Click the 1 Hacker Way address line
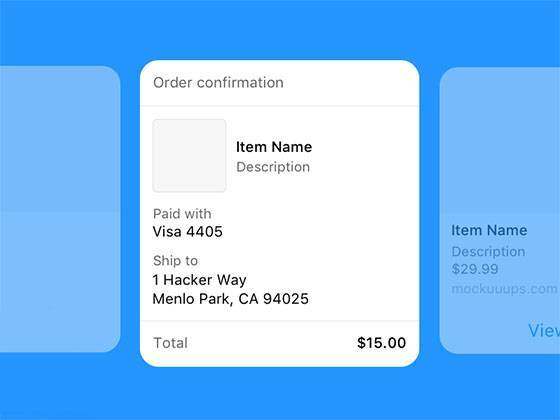This screenshot has height=420, width=560. pyautogui.click(x=199, y=280)
